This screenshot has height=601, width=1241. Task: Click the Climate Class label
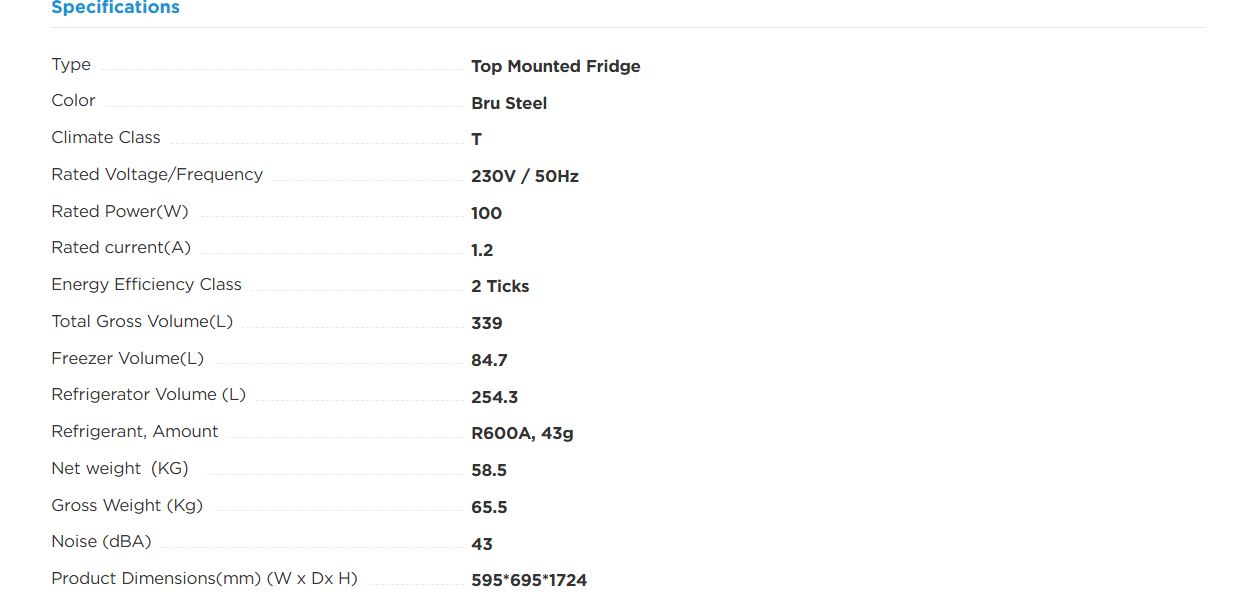point(106,138)
